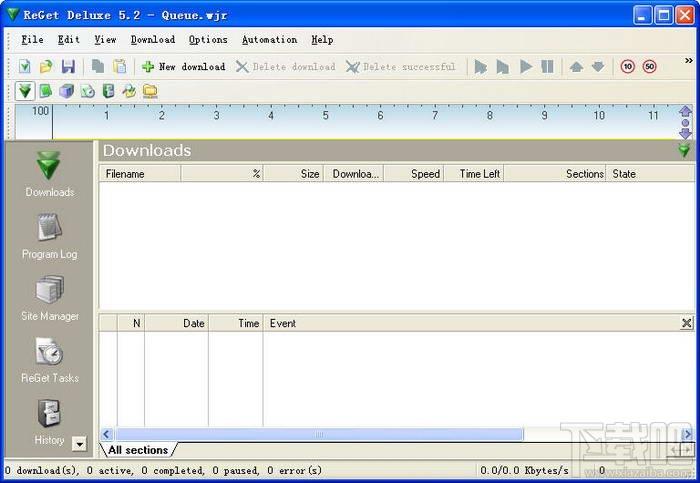Click the Copy icon in toolbar
The width and height of the screenshot is (700, 483).
coord(98,67)
